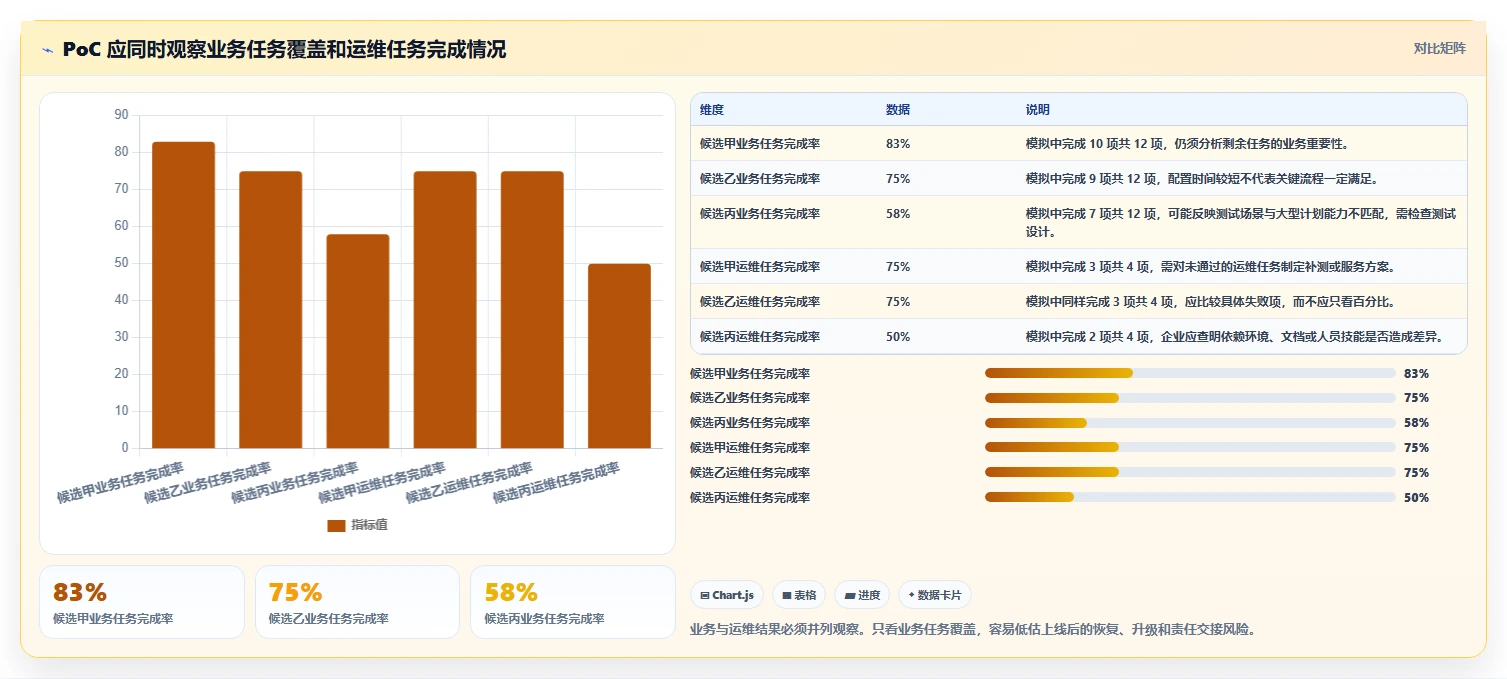Click the 说明 column header

point(1038,110)
